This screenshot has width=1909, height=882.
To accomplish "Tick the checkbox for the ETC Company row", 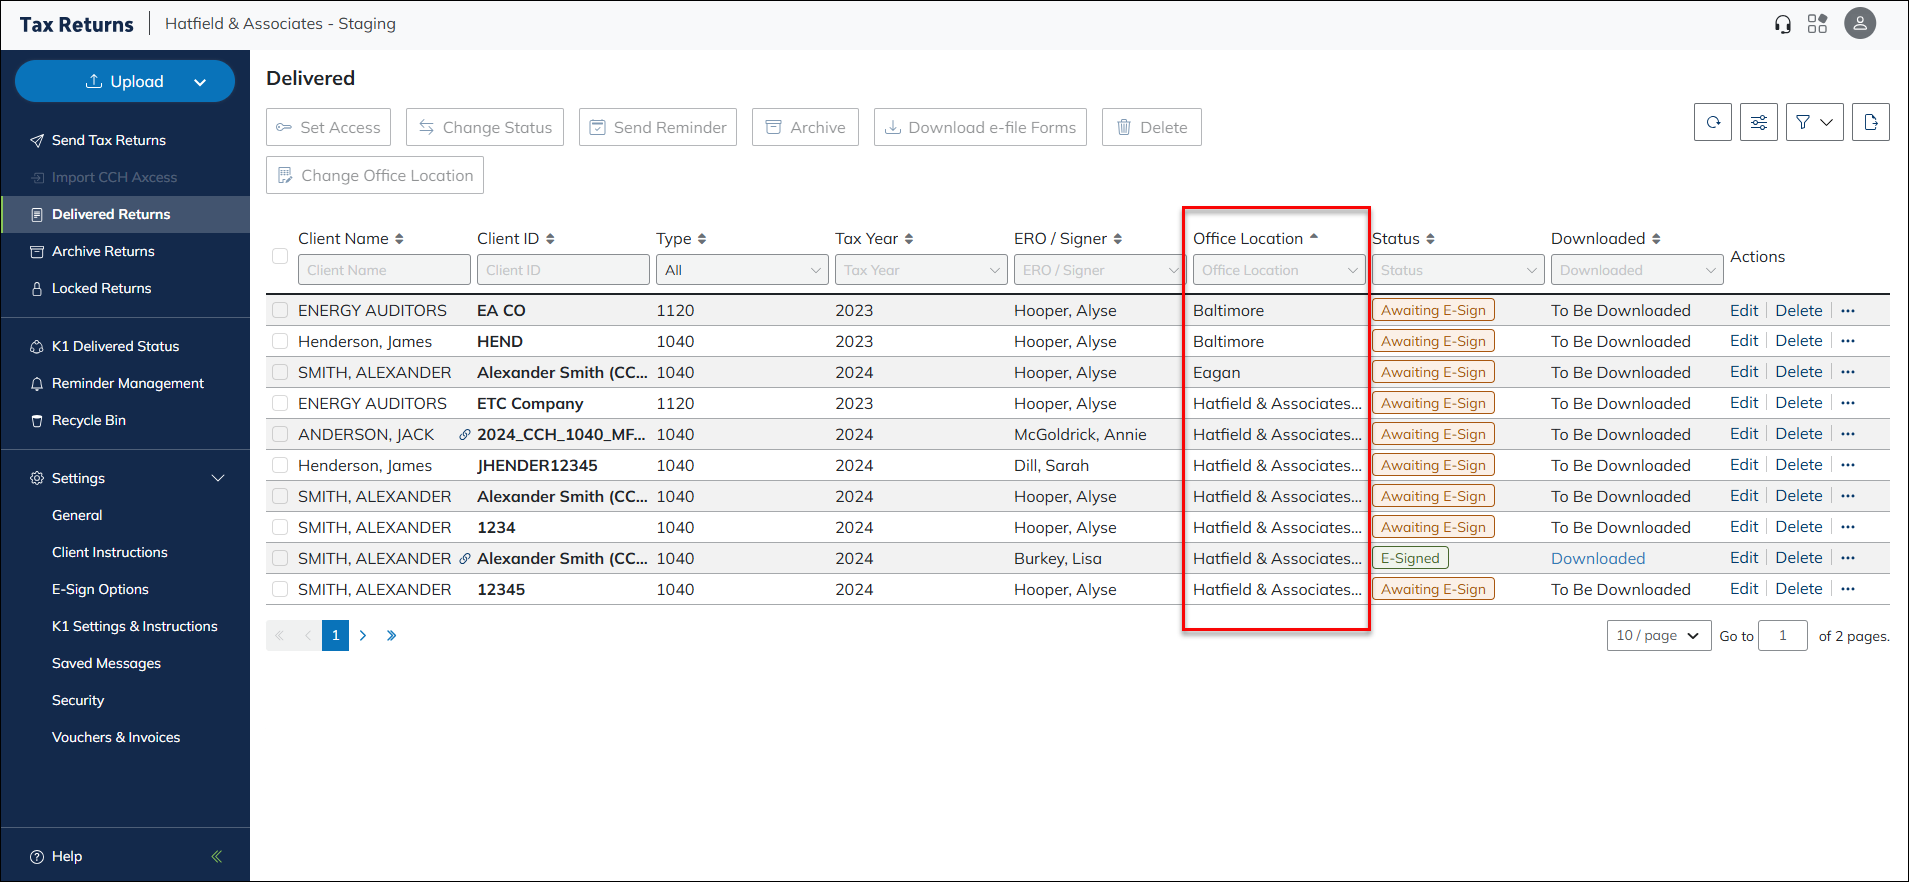I will [280, 404].
